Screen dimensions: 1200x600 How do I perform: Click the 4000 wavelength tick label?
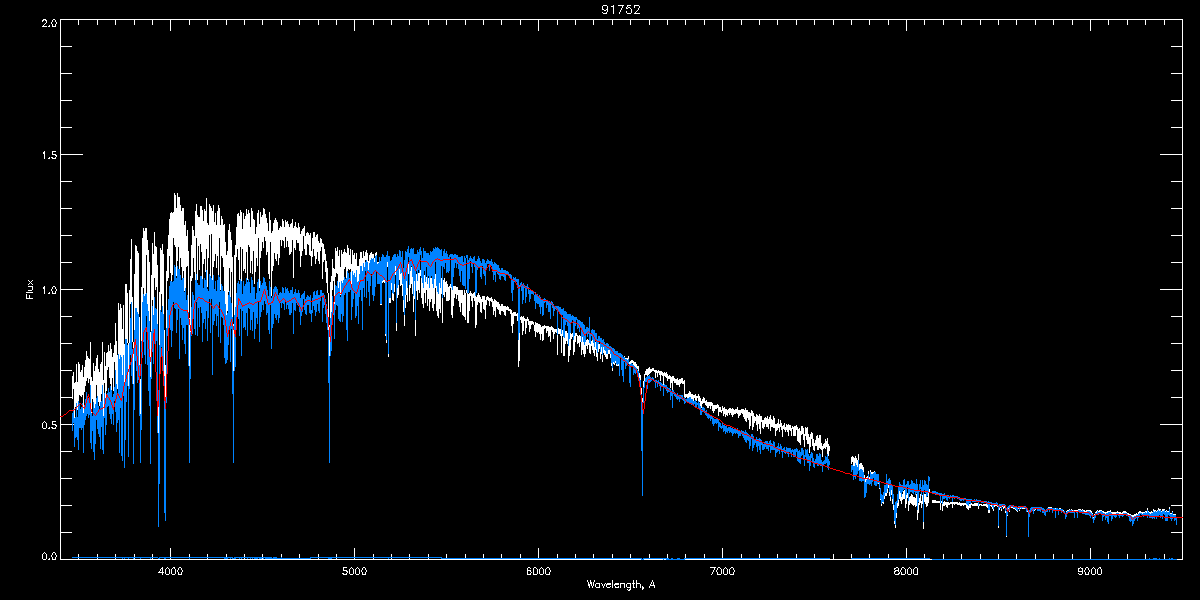click(171, 571)
